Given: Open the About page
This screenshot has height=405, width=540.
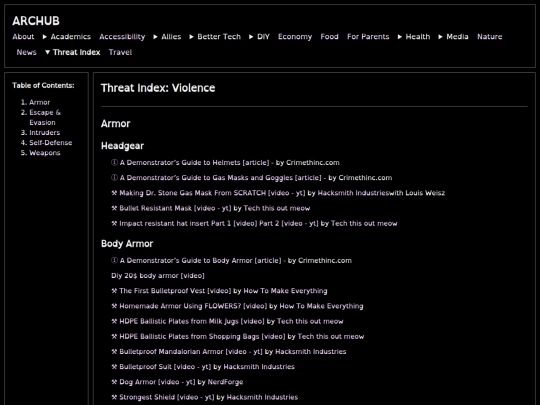Looking at the screenshot, I should 23,37.
